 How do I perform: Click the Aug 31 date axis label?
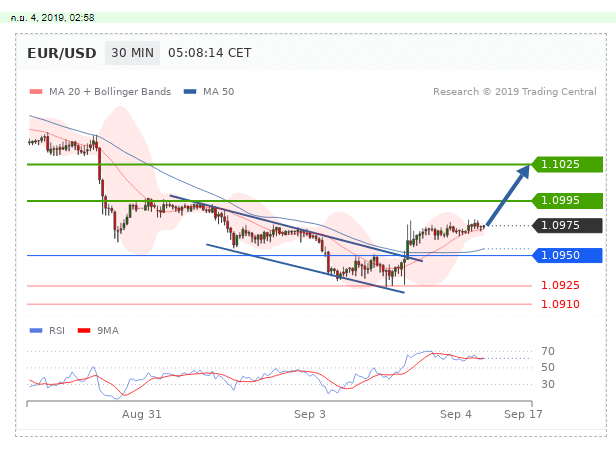coord(141,414)
